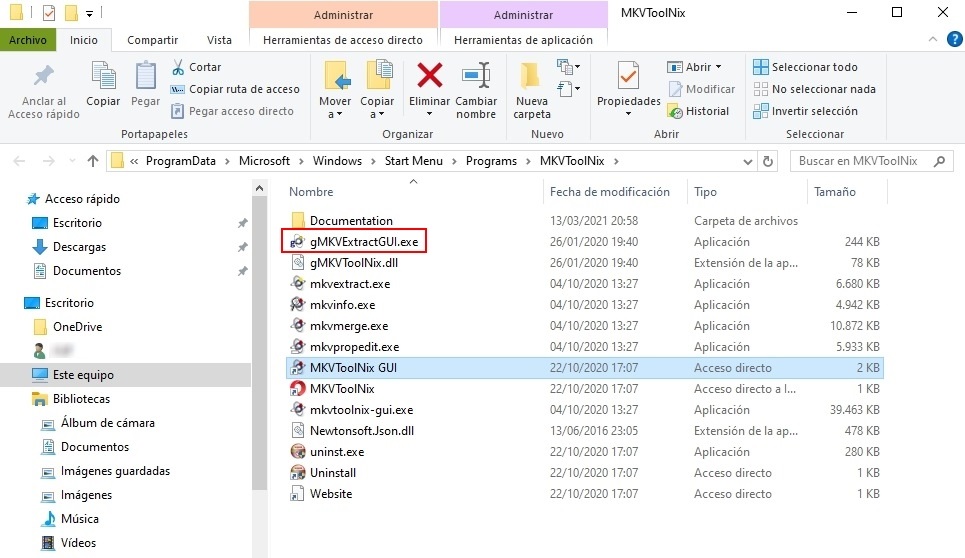Switch to the Vista ribbon tab
Viewport: 965px width, 558px height.
tap(219, 40)
